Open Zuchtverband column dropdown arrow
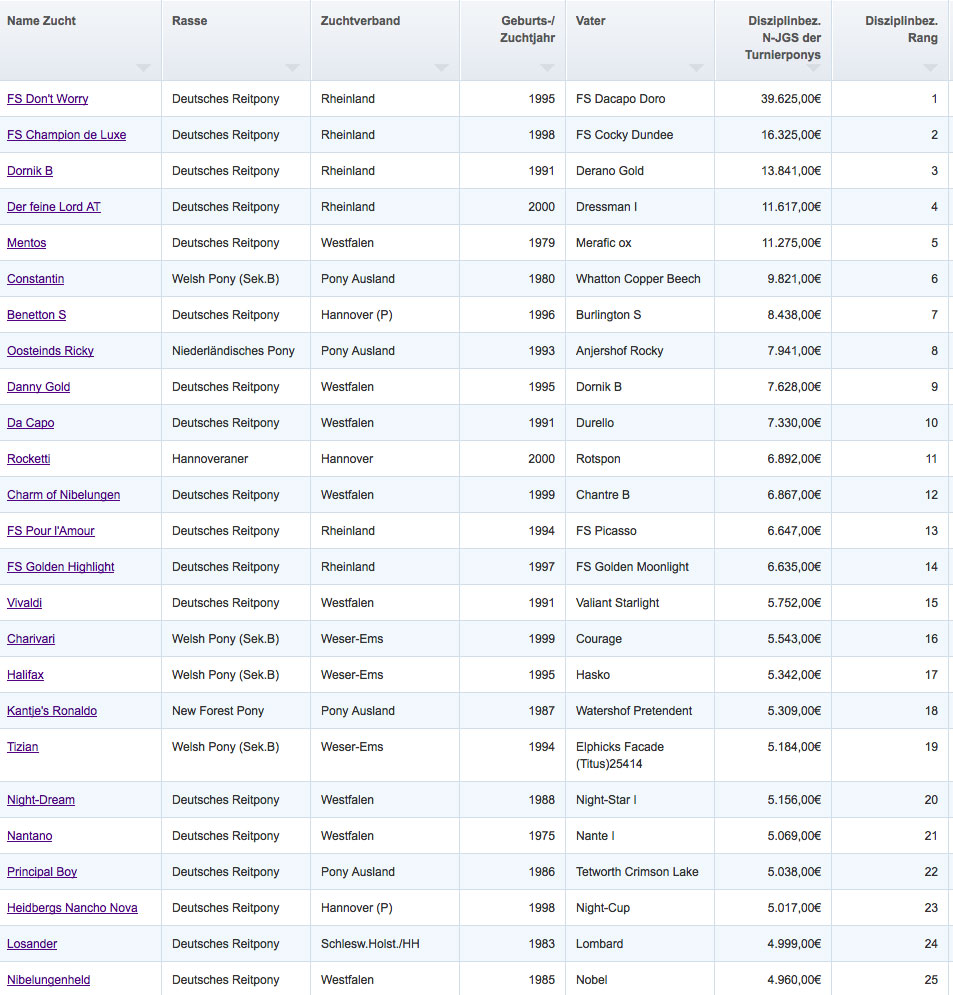953x995 pixels. click(x=442, y=68)
